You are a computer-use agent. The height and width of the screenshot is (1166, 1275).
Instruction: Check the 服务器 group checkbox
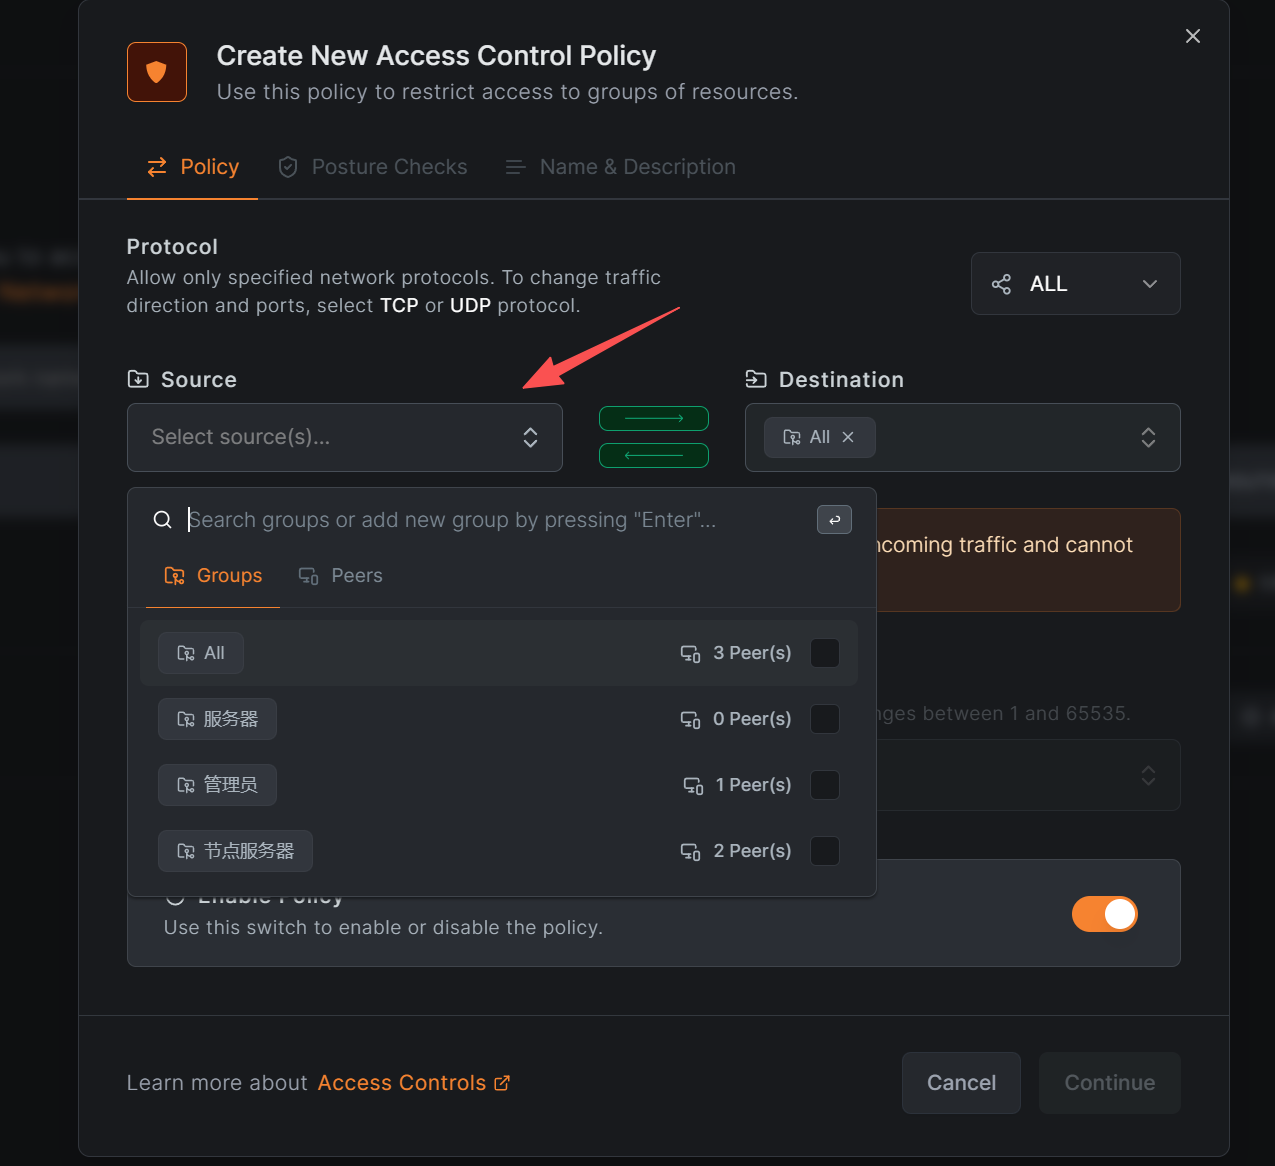pyautogui.click(x=824, y=719)
